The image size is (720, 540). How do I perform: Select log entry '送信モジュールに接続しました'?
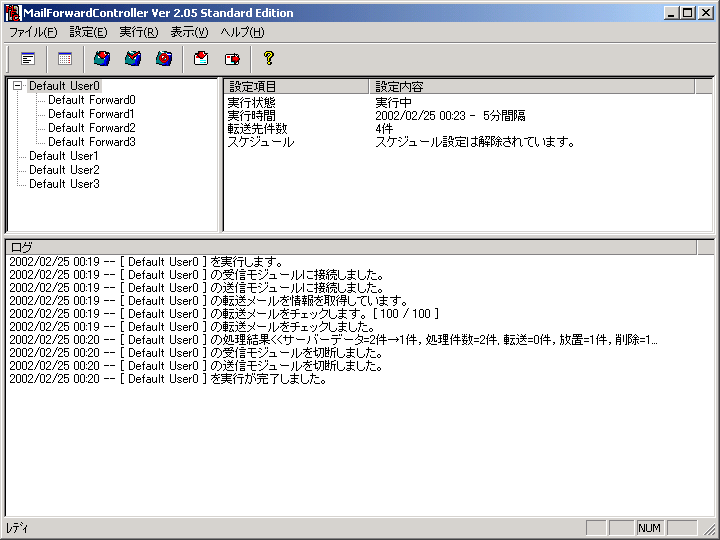pyautogui.click(x=197, y=287)
